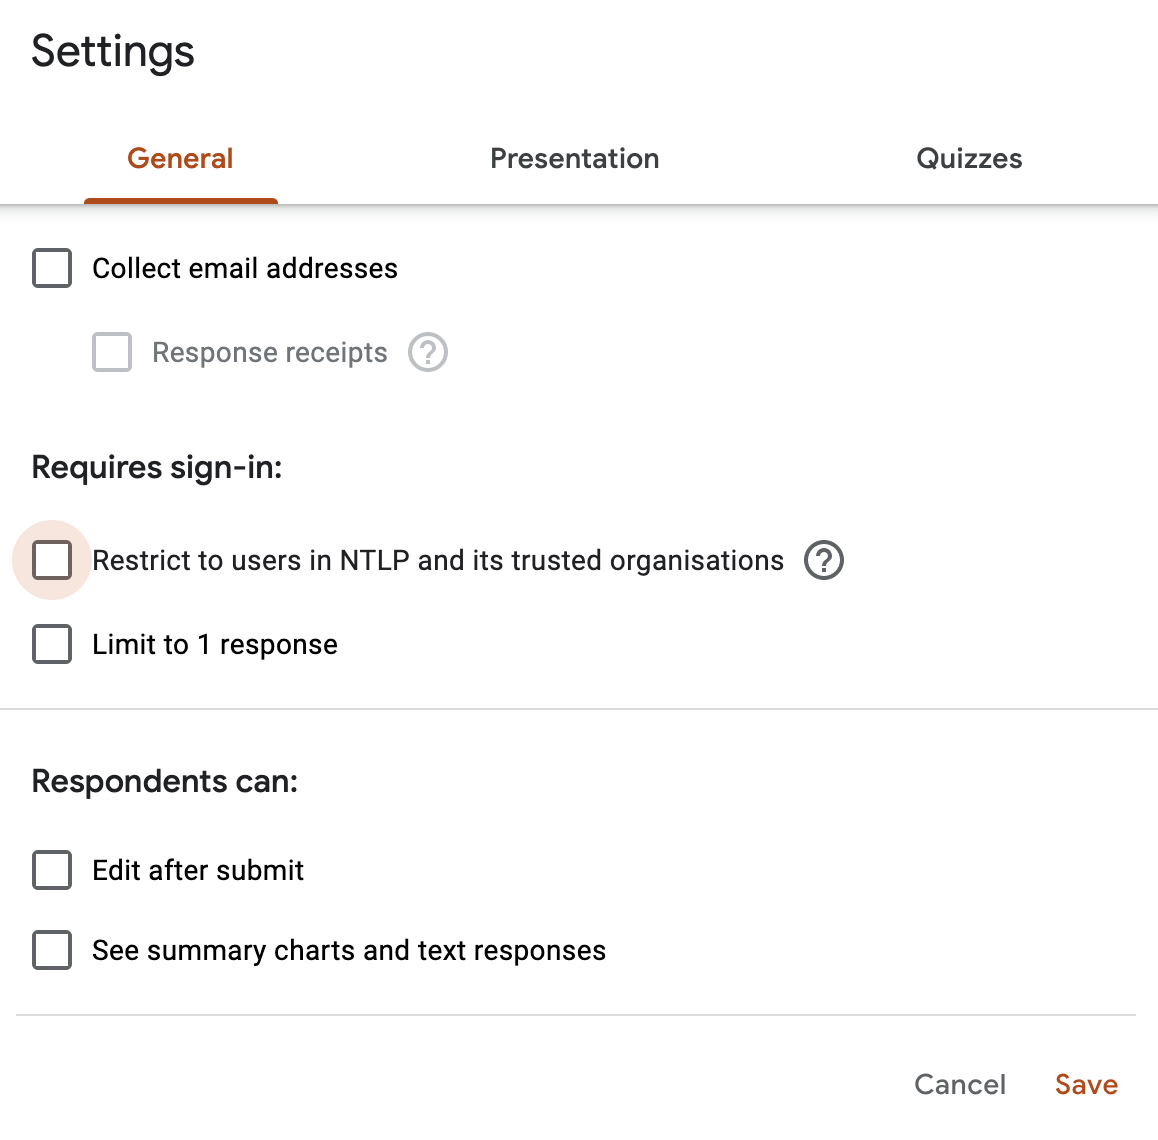The width and height of the screenshot is (1158, 1140).
Task: Go to the Quizzes tab
Action: pyautogui.click(x=969, y=159)
